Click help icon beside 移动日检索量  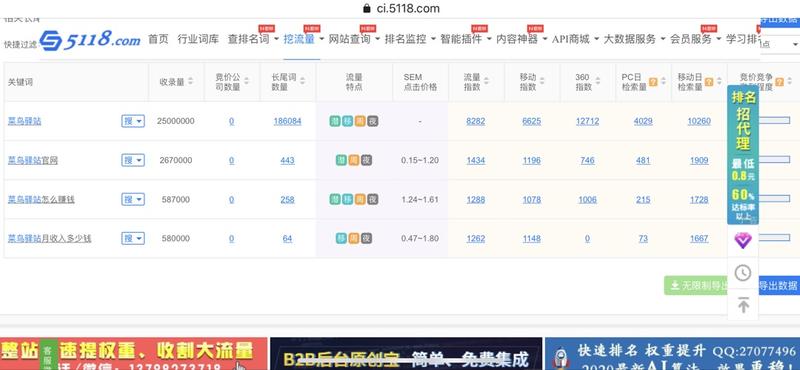pos(709,82)
